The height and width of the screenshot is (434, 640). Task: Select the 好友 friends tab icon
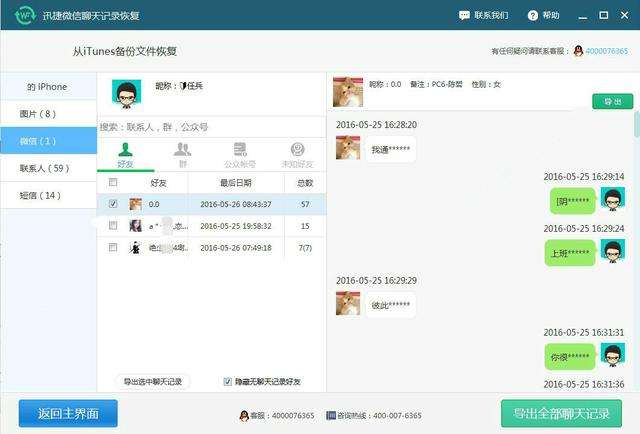point(125,150)
